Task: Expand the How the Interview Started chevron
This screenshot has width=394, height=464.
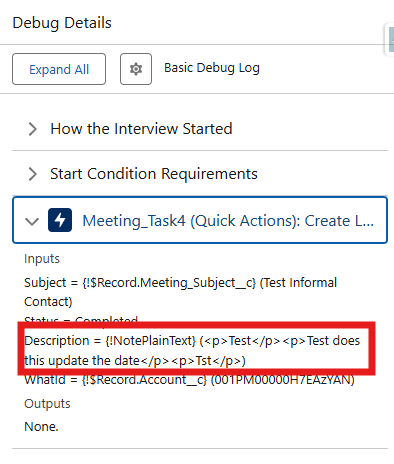Action: [x=32, y=129]
